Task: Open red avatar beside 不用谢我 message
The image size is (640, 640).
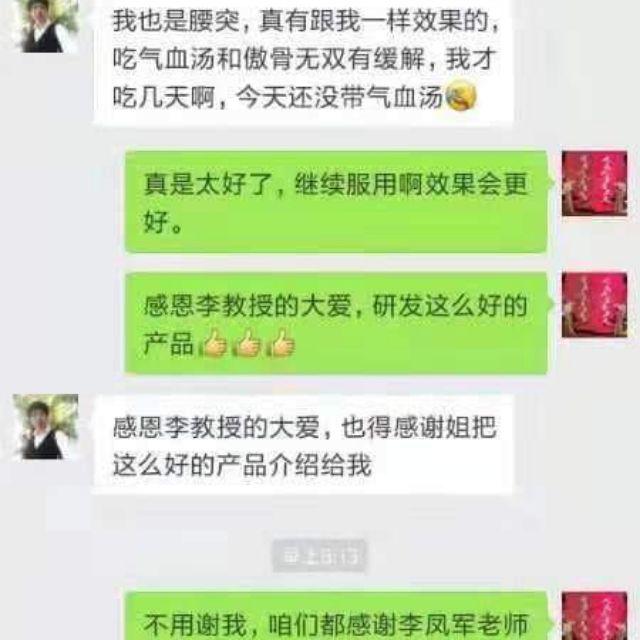Action: click(x=594, y=616)
